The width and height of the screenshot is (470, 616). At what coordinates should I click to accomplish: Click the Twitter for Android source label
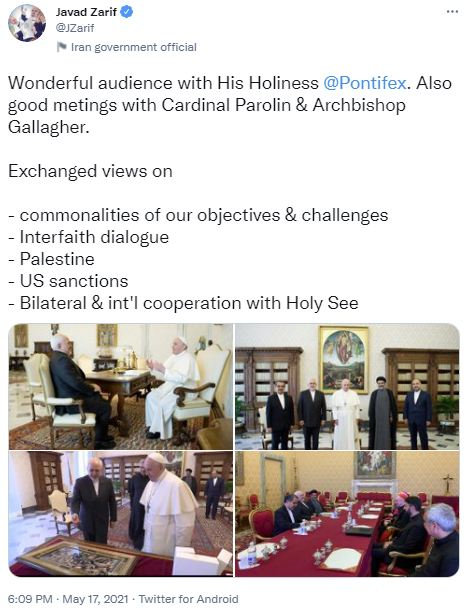click(188, 599)
